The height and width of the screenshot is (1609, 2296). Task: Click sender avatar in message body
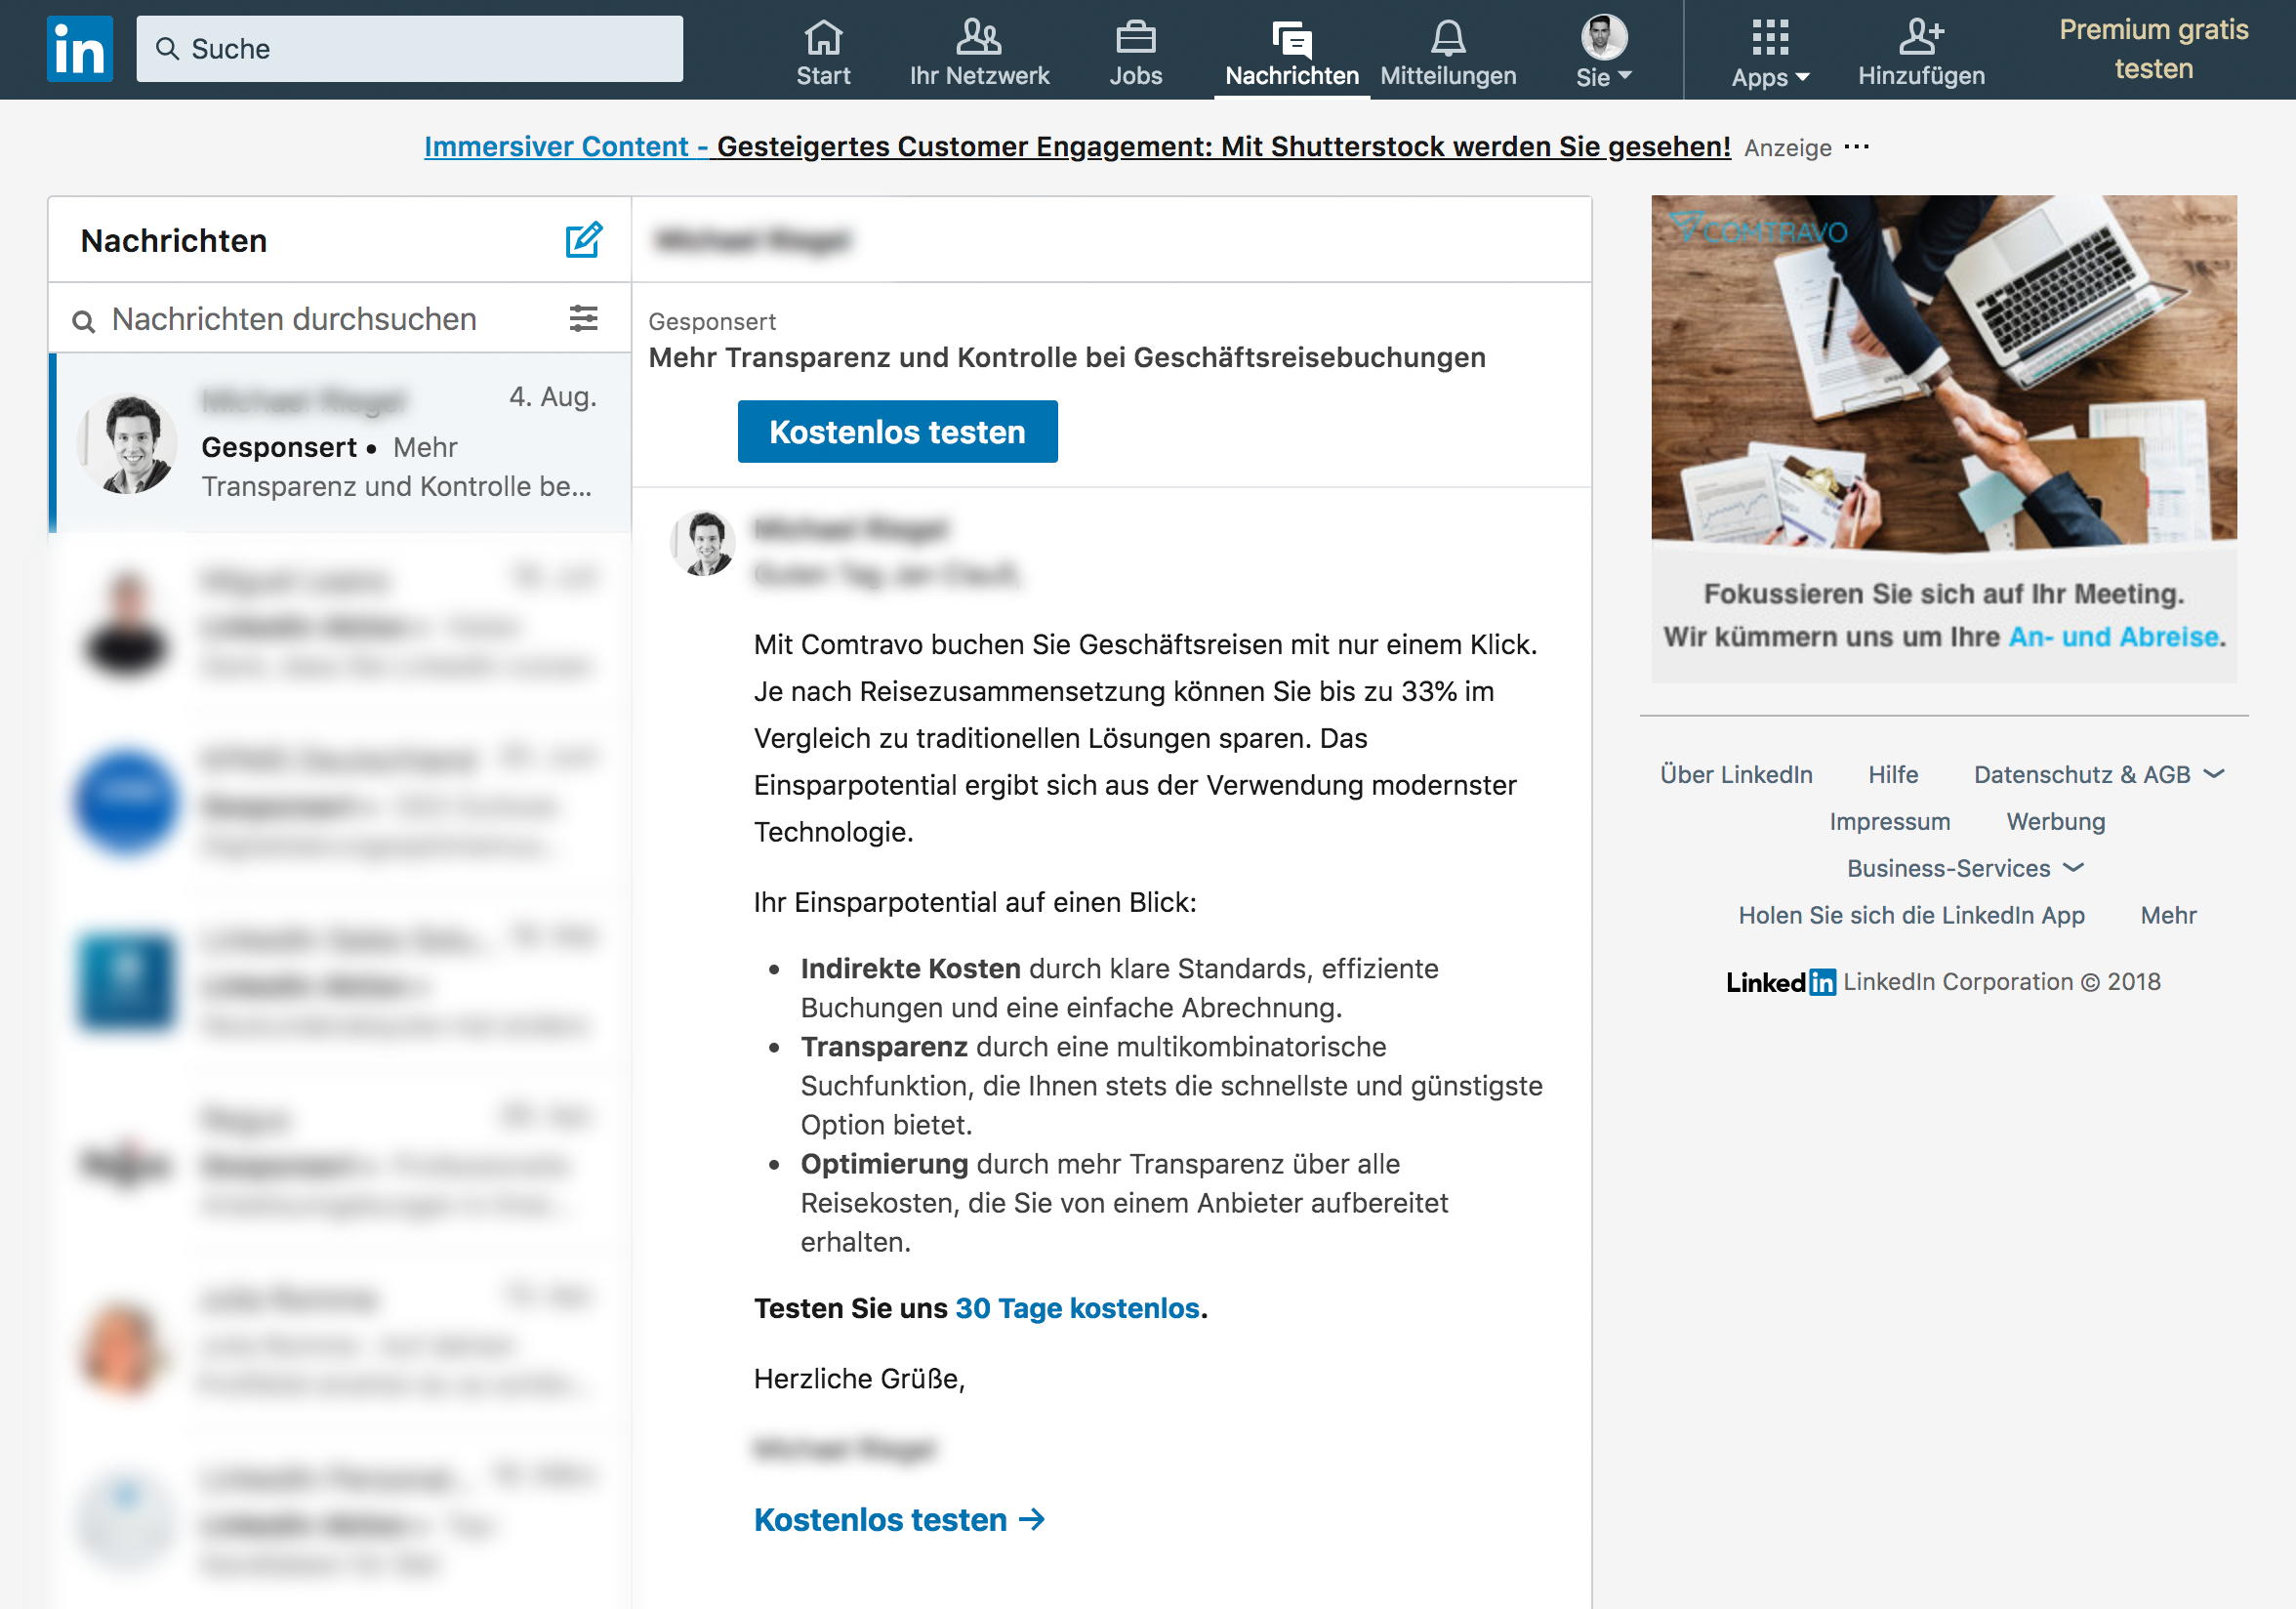point(703,543)
